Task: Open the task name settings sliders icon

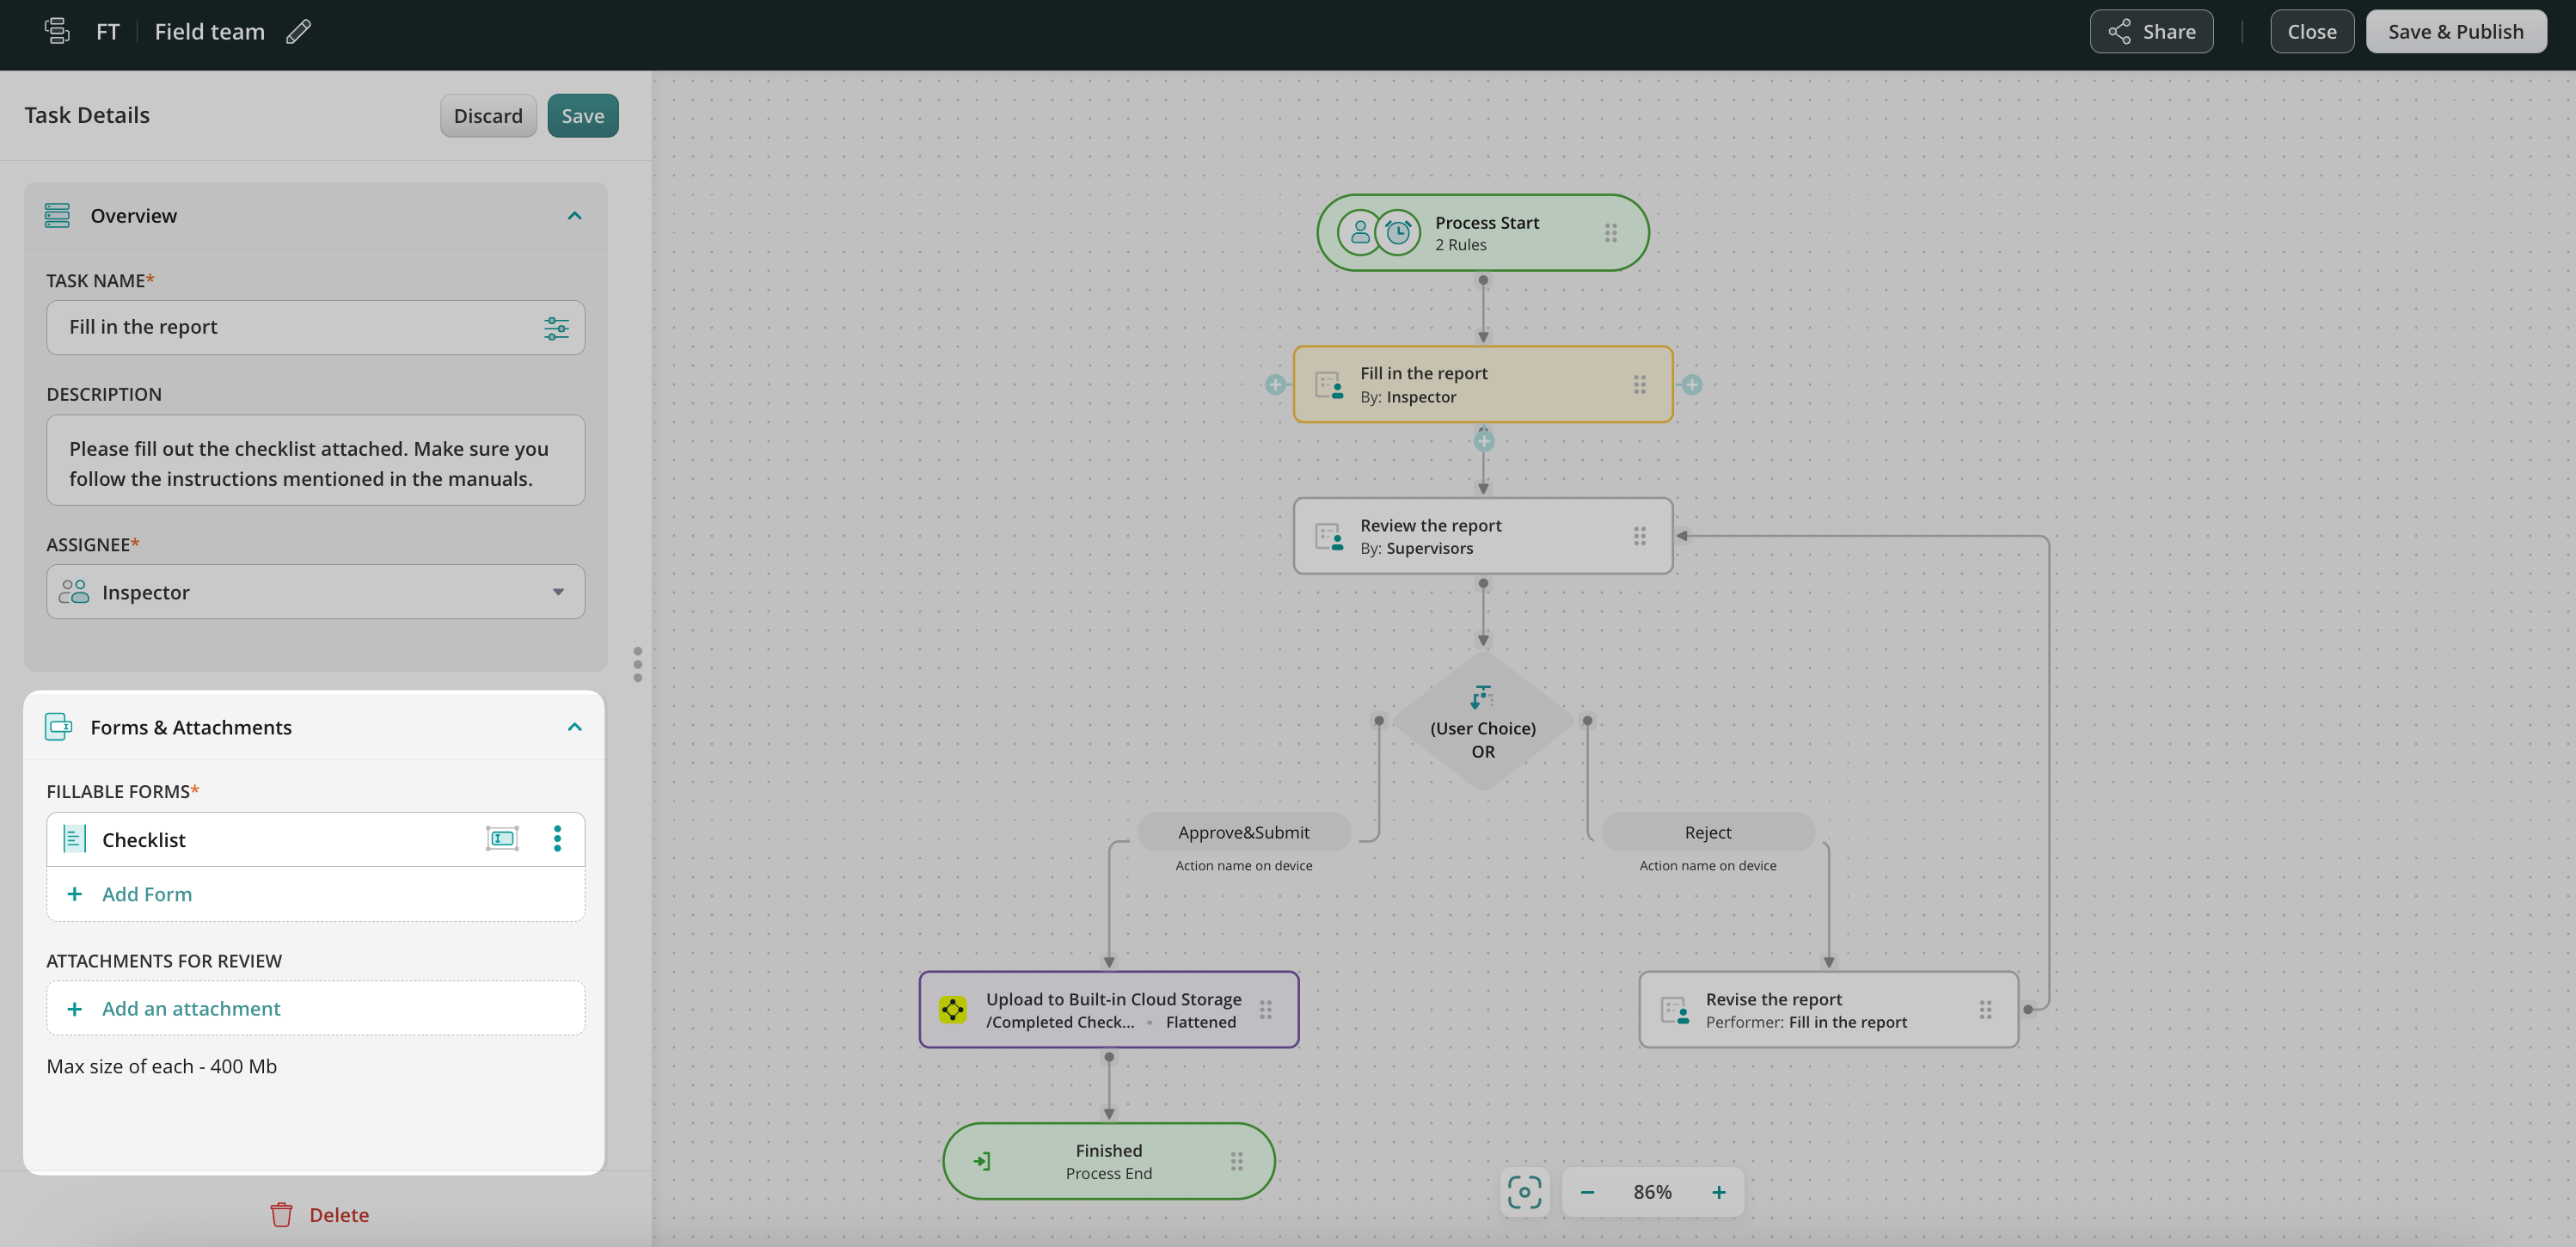Action: tap(556, 328)
